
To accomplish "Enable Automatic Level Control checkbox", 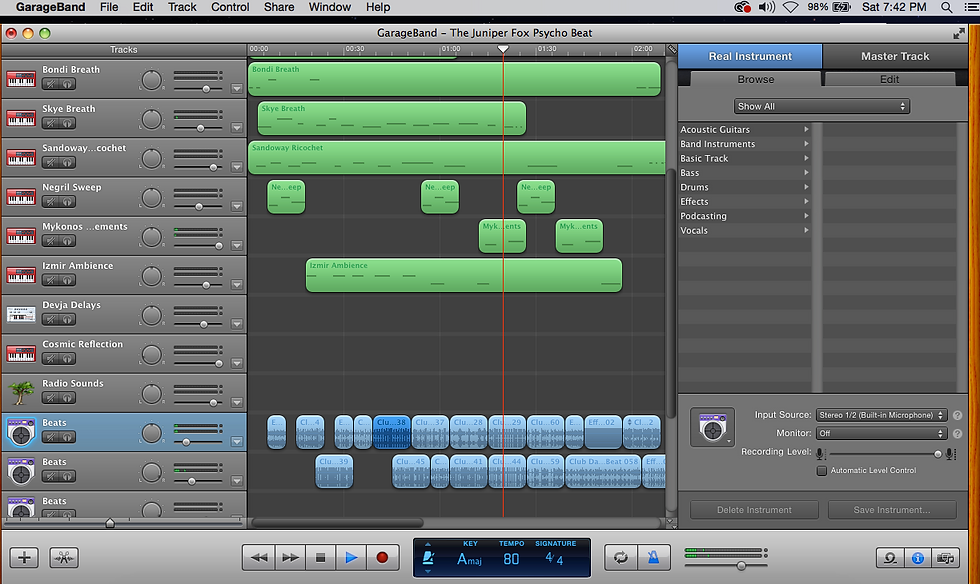I will 822,470.
